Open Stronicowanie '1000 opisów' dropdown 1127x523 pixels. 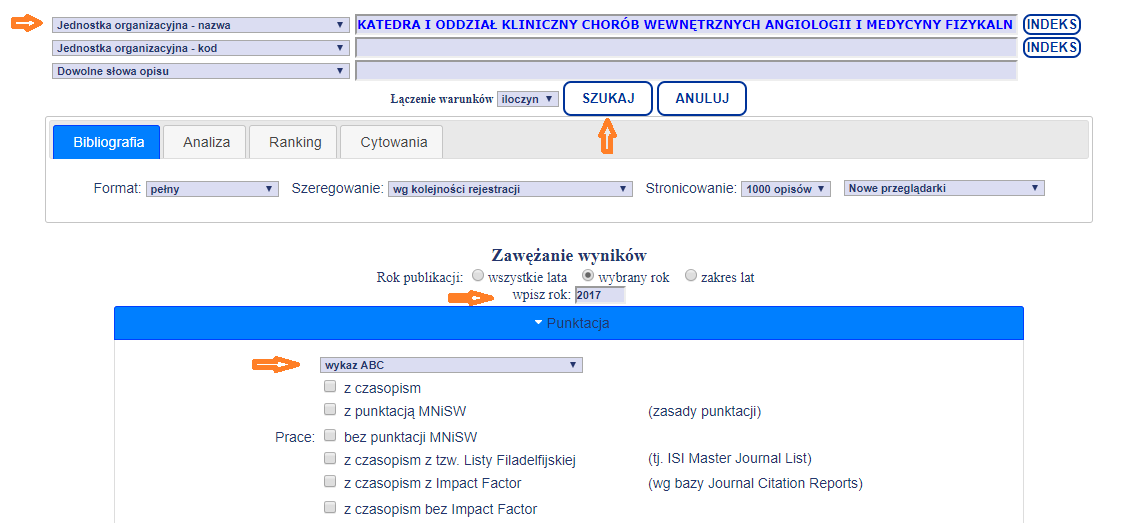point(786,189)
